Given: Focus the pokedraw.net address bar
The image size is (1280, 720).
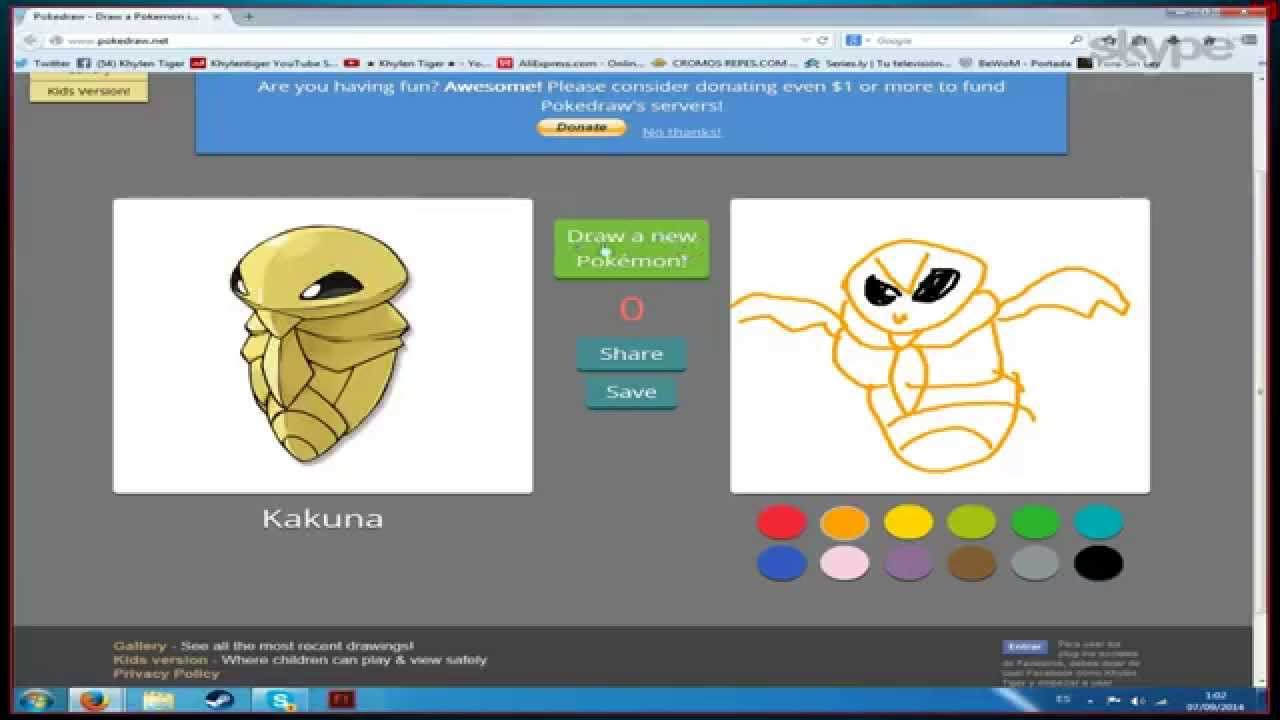Looking at the screenshot, I should tap(430, 41).
